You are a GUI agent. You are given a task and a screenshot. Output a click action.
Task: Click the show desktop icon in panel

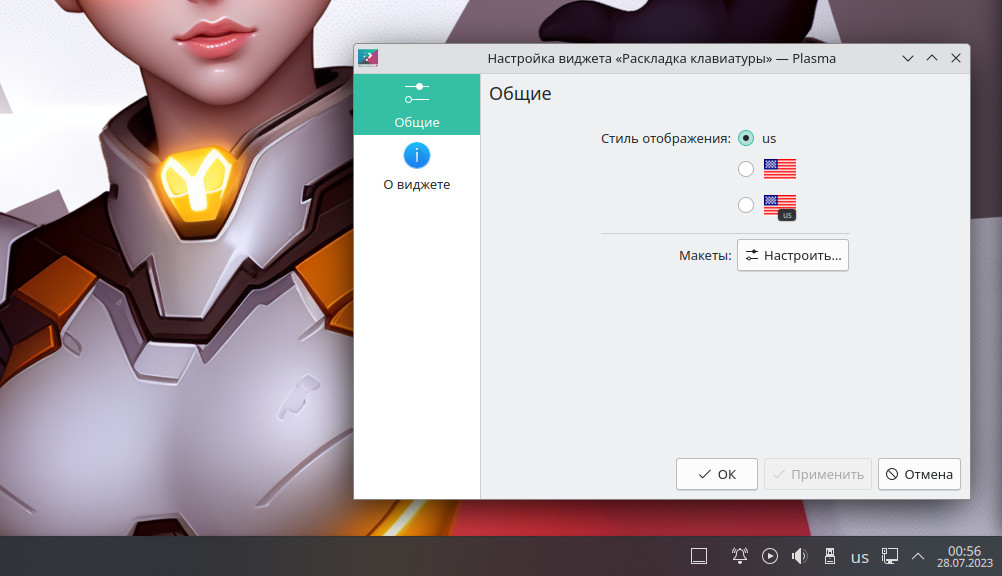coord(699,556)
